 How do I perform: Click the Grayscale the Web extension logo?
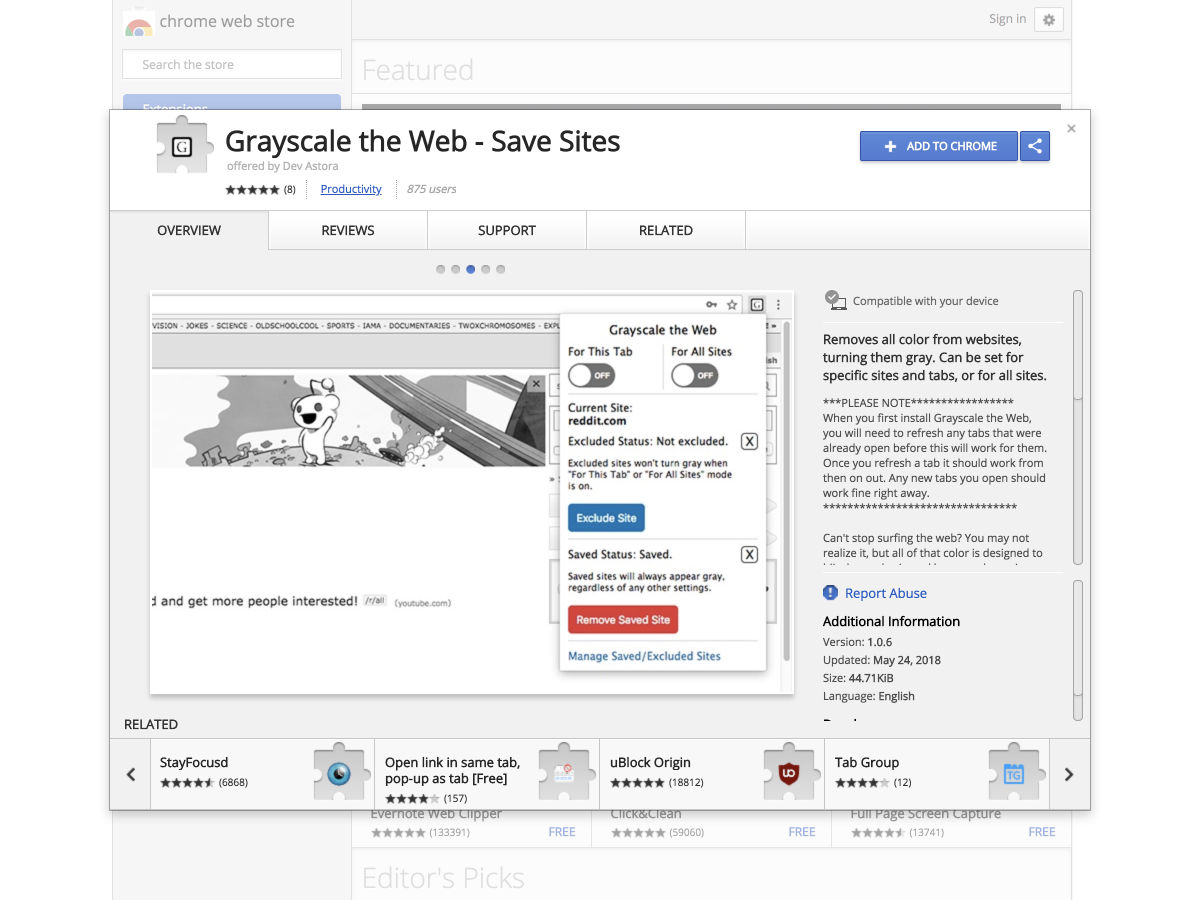182,147
